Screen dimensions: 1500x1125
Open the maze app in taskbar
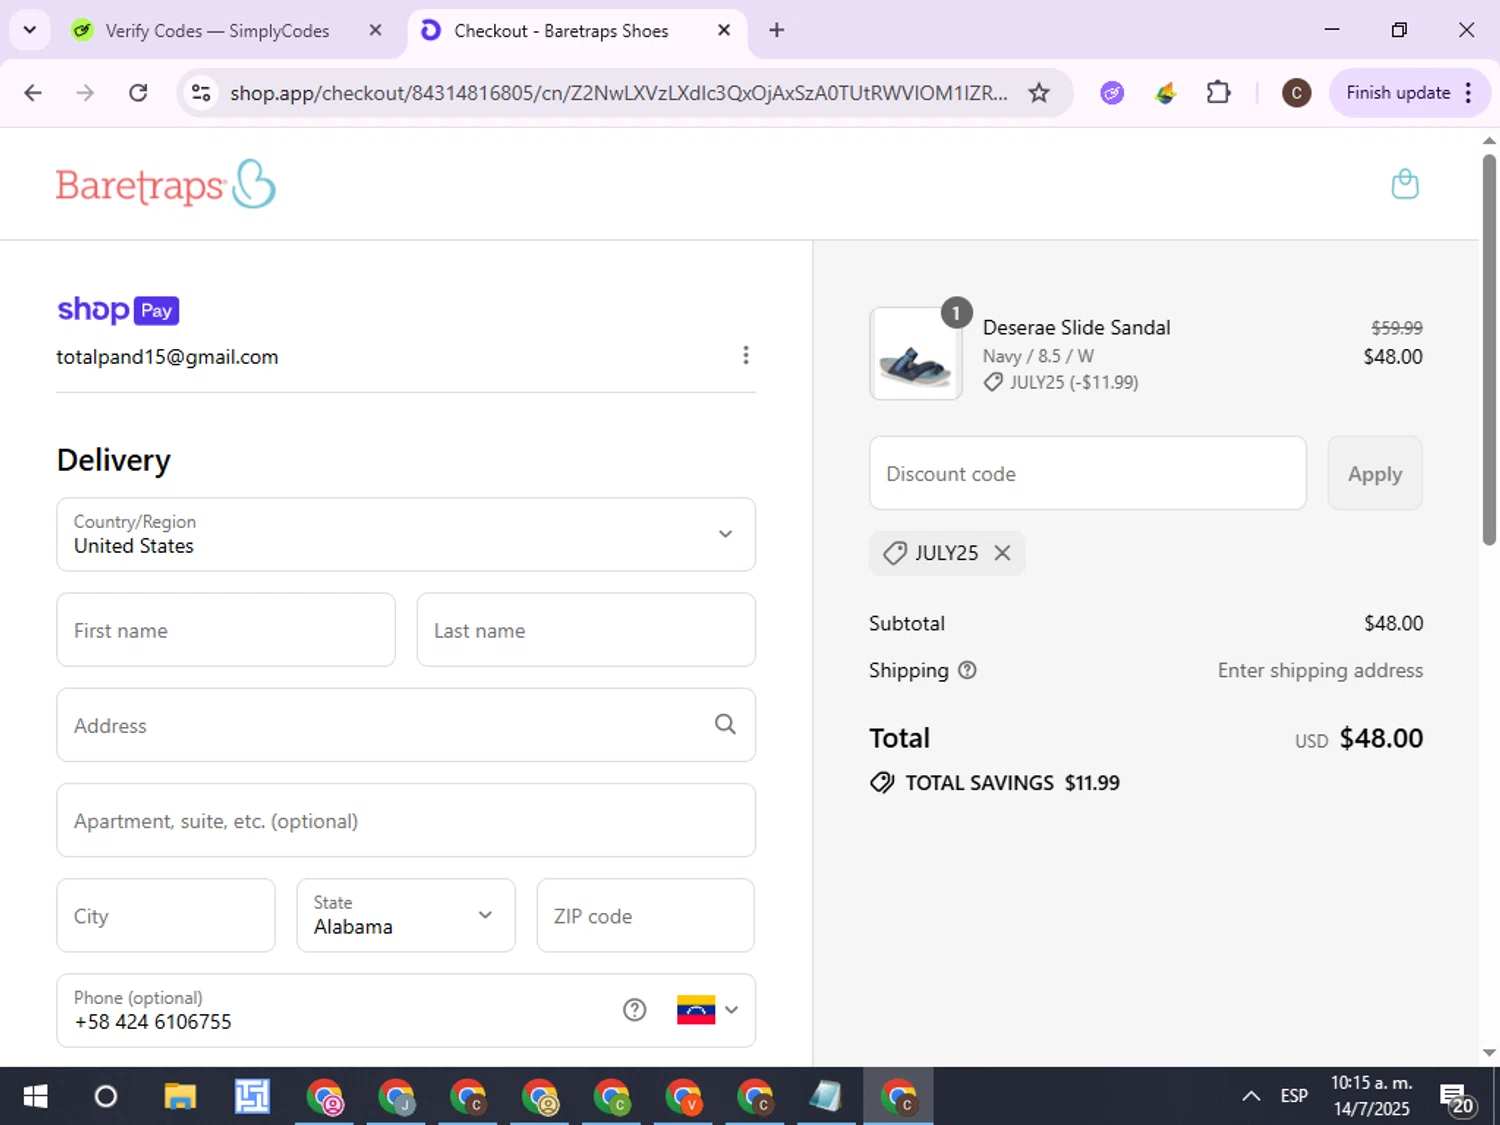[252, 1097]
